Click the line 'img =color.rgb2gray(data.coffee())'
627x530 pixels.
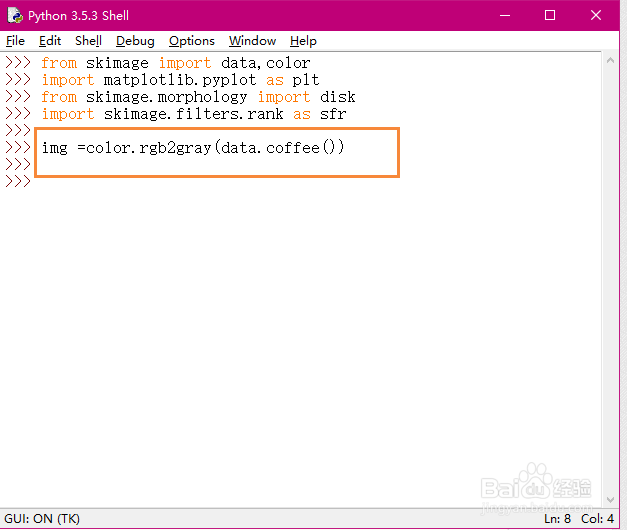(x=193, y=148)
